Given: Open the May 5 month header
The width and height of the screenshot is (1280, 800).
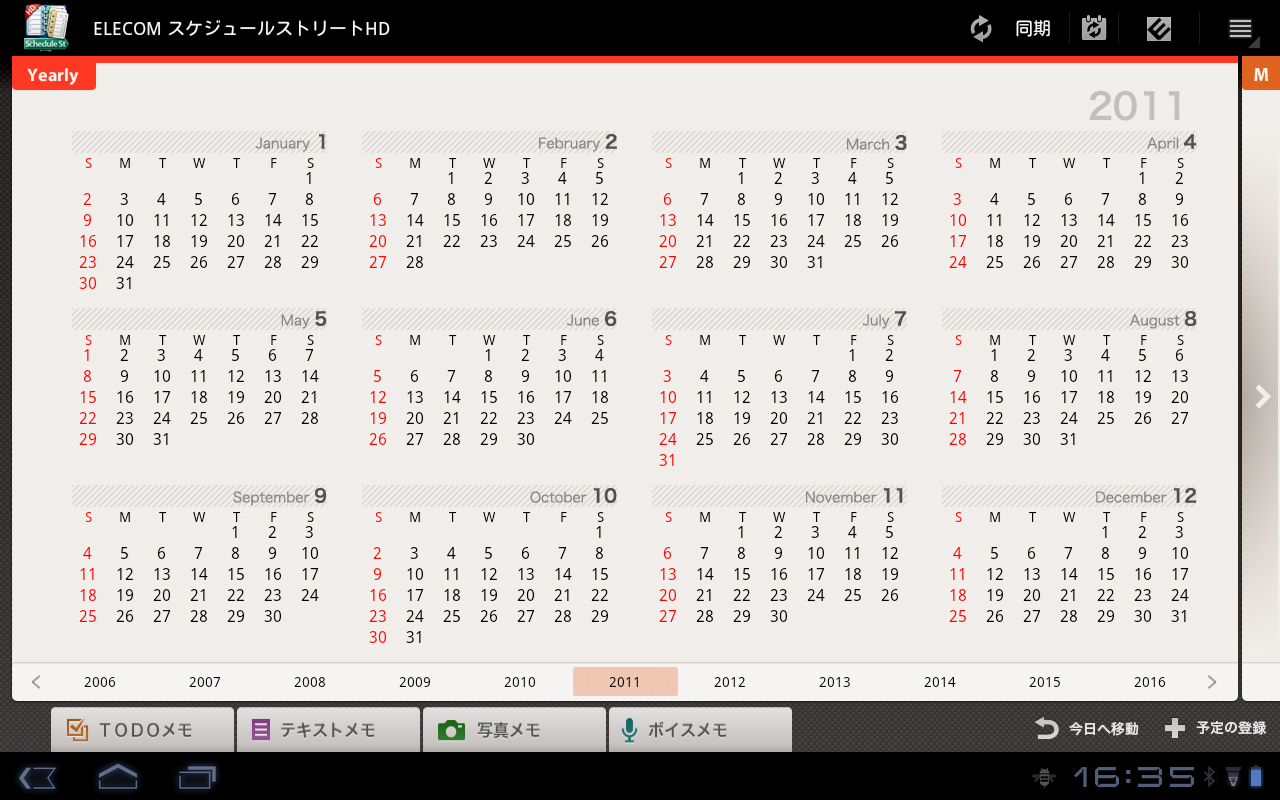Looking at the screenshot, I should click(x=200, y=319).
